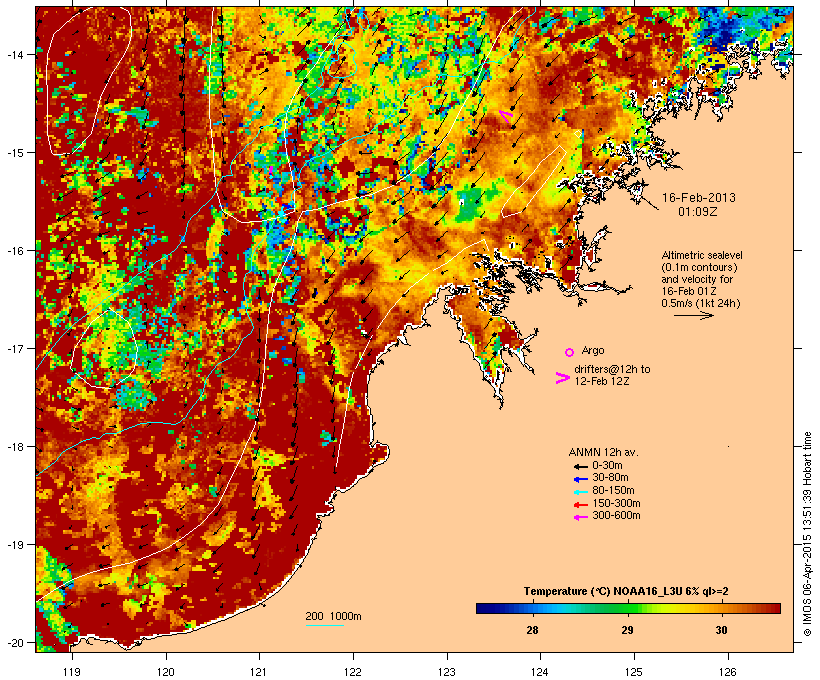Click the Argo legend label
820x680 pixels.
coord(593,350)
